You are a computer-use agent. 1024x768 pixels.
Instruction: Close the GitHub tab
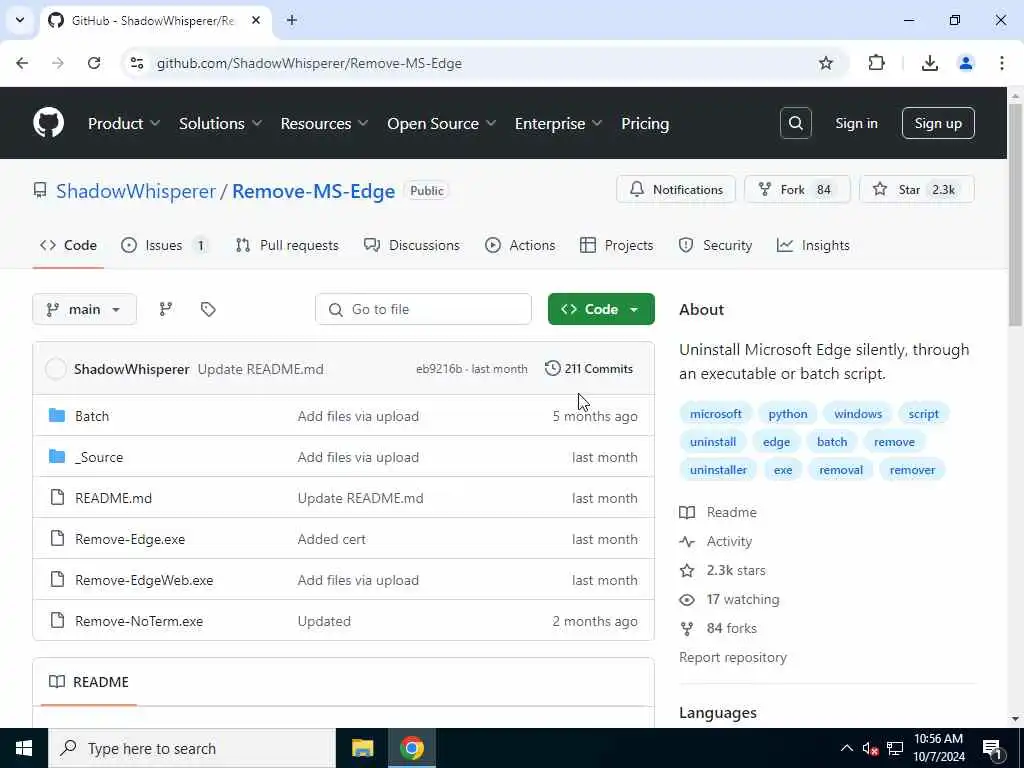256,21
